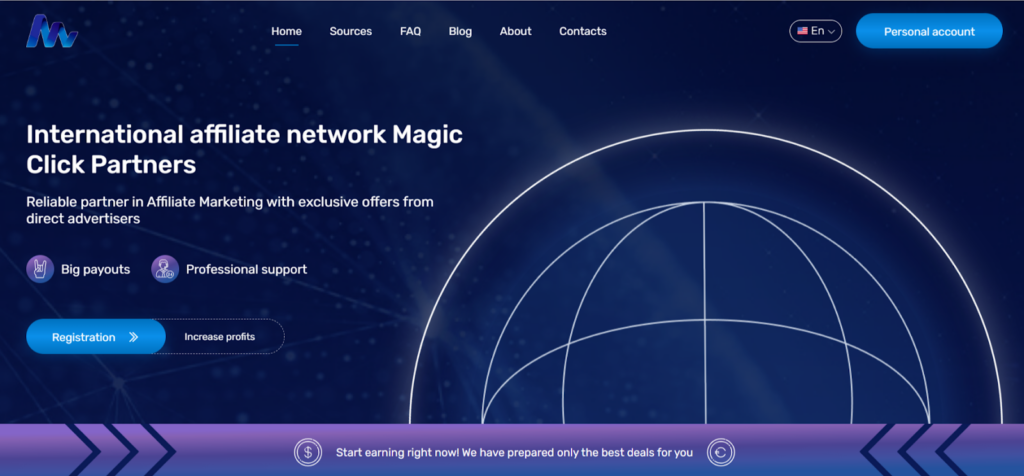Click the US flag icon
Screen dimensions: 1024x476
pyautogui.click(x=802, y=31)
